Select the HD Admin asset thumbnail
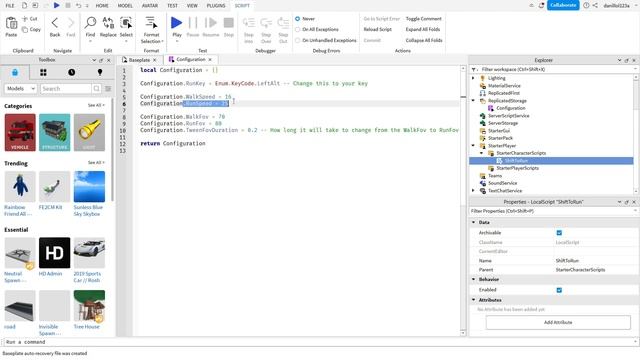 (x=54, y=253)
